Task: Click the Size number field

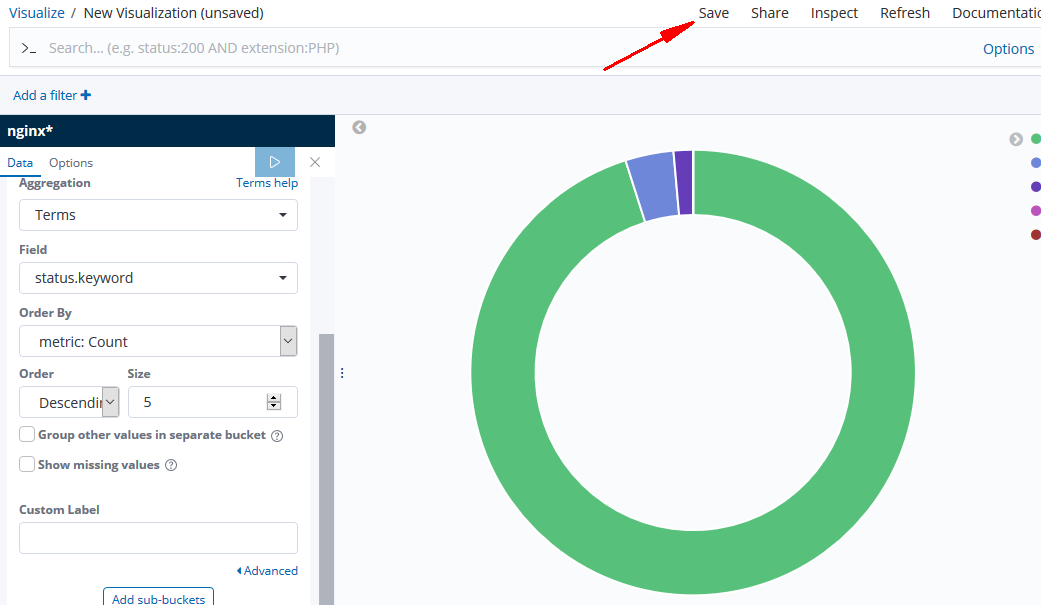Action: (x=212, y=402)
